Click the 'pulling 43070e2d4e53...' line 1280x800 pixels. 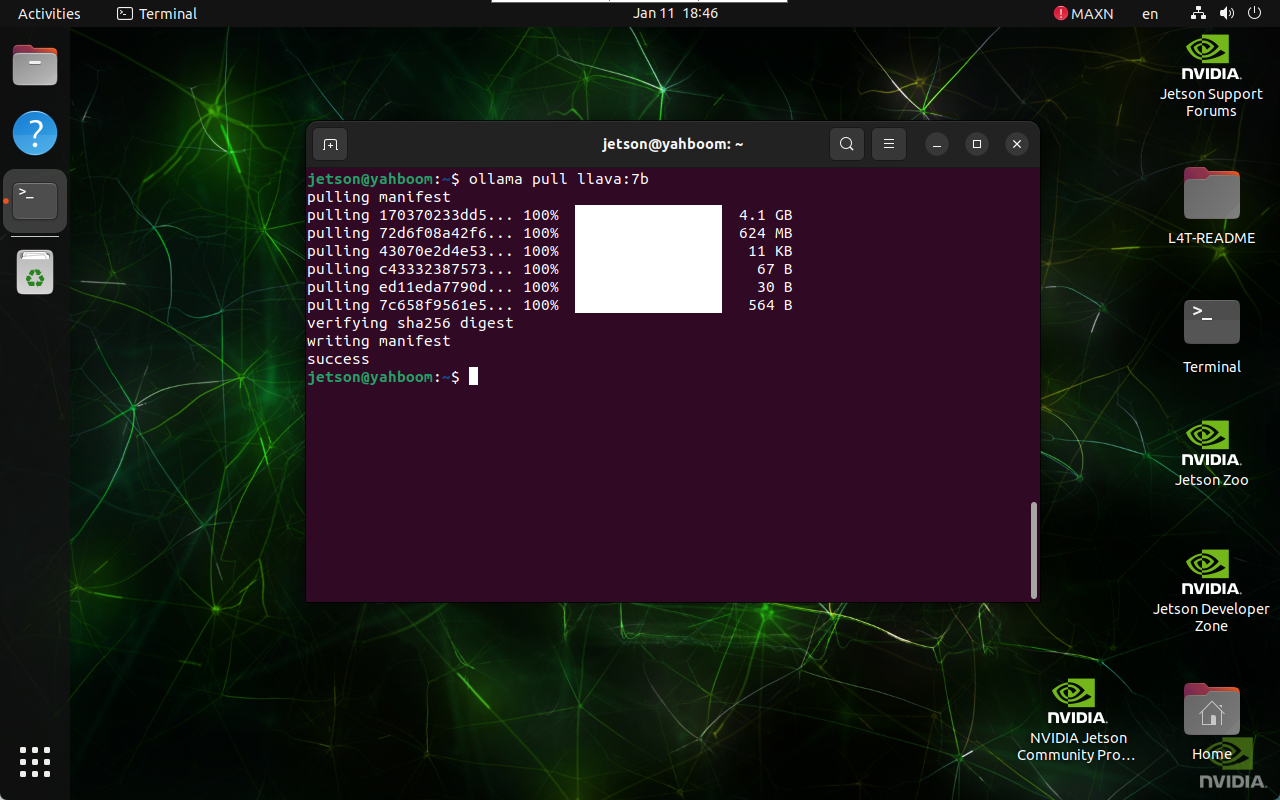[x=549, y=251]
